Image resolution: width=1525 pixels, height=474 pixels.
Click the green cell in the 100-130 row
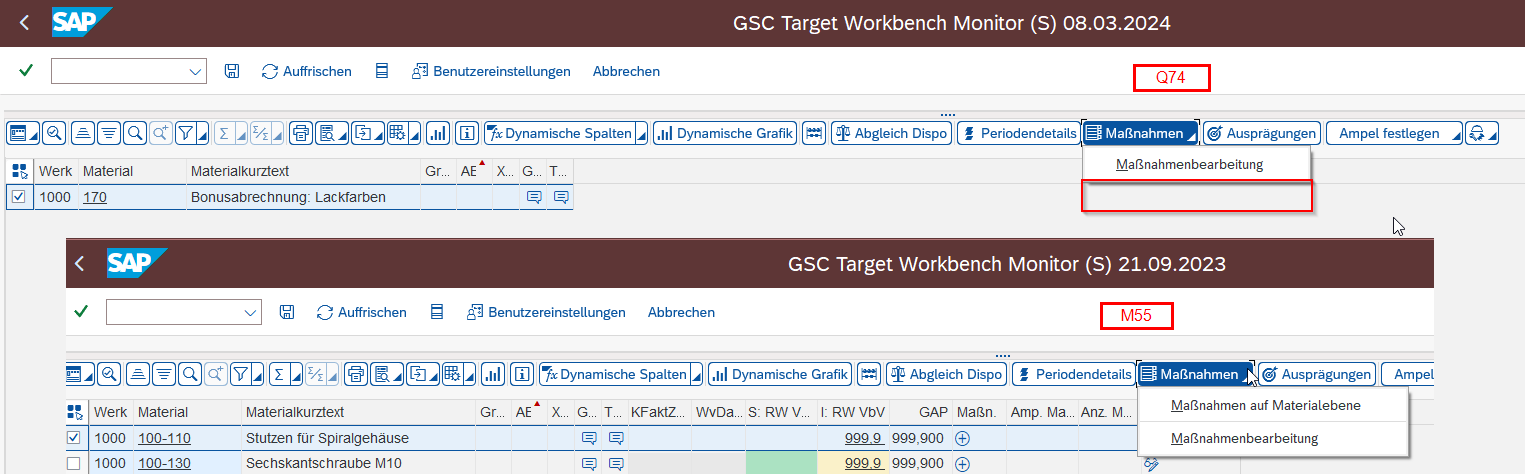click(x=781, y=463)
